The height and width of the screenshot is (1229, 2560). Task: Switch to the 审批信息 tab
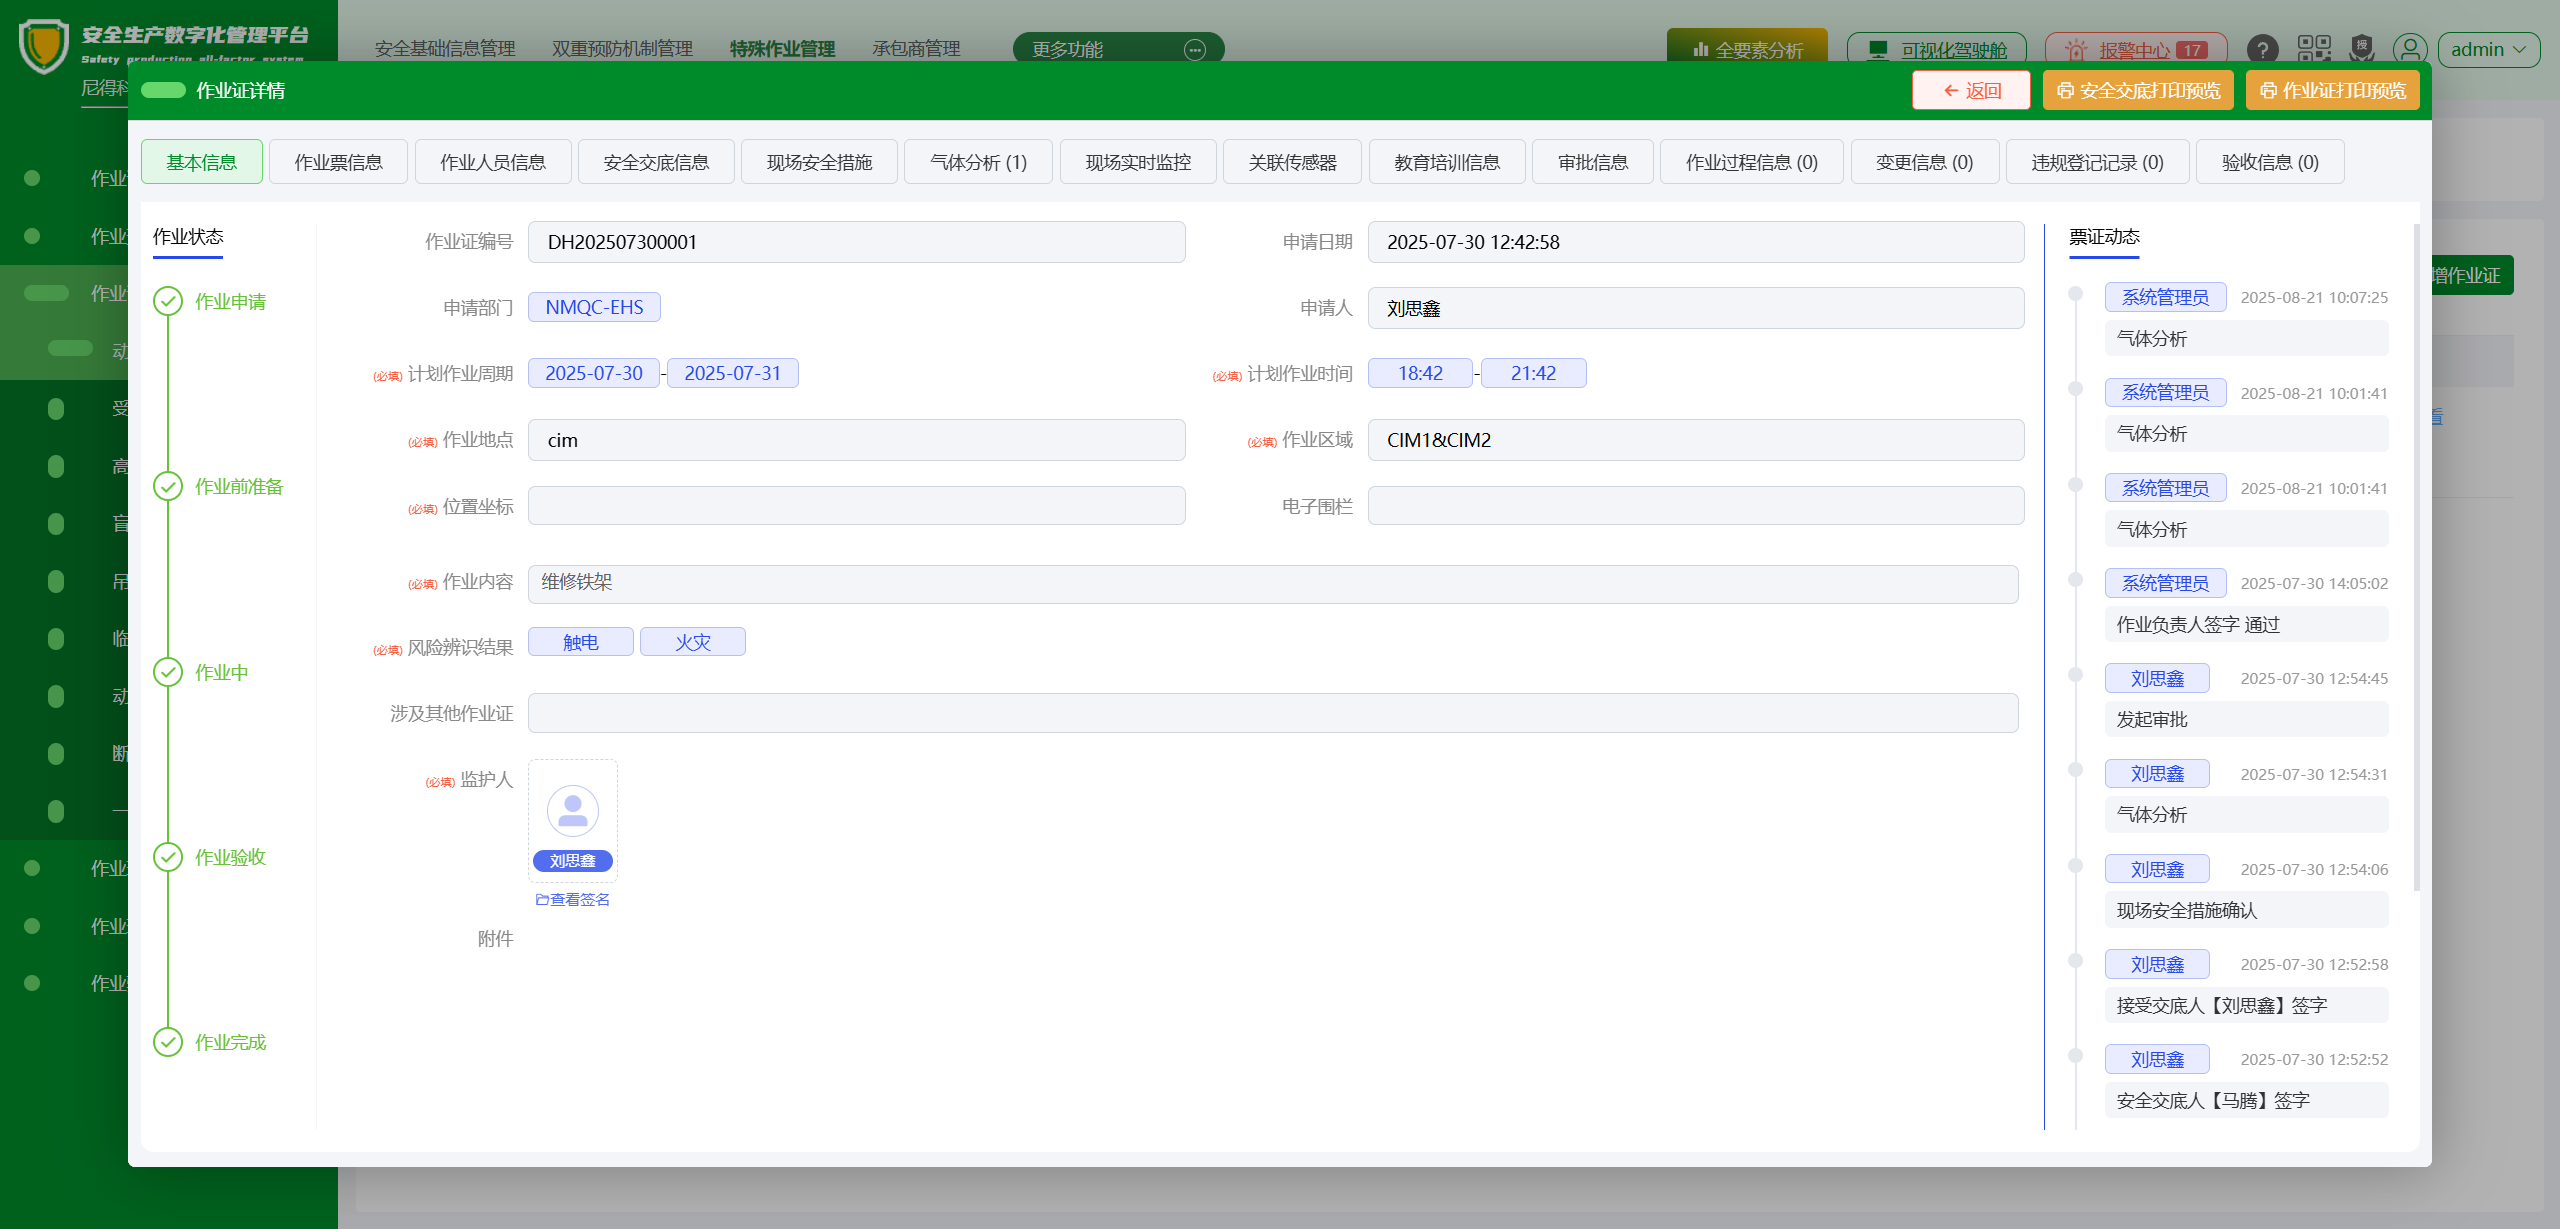tap(1592, 162)
